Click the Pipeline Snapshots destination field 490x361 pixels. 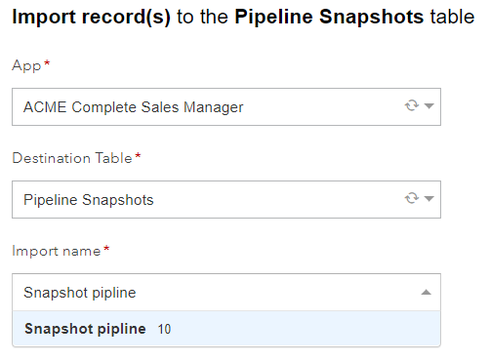226,200
